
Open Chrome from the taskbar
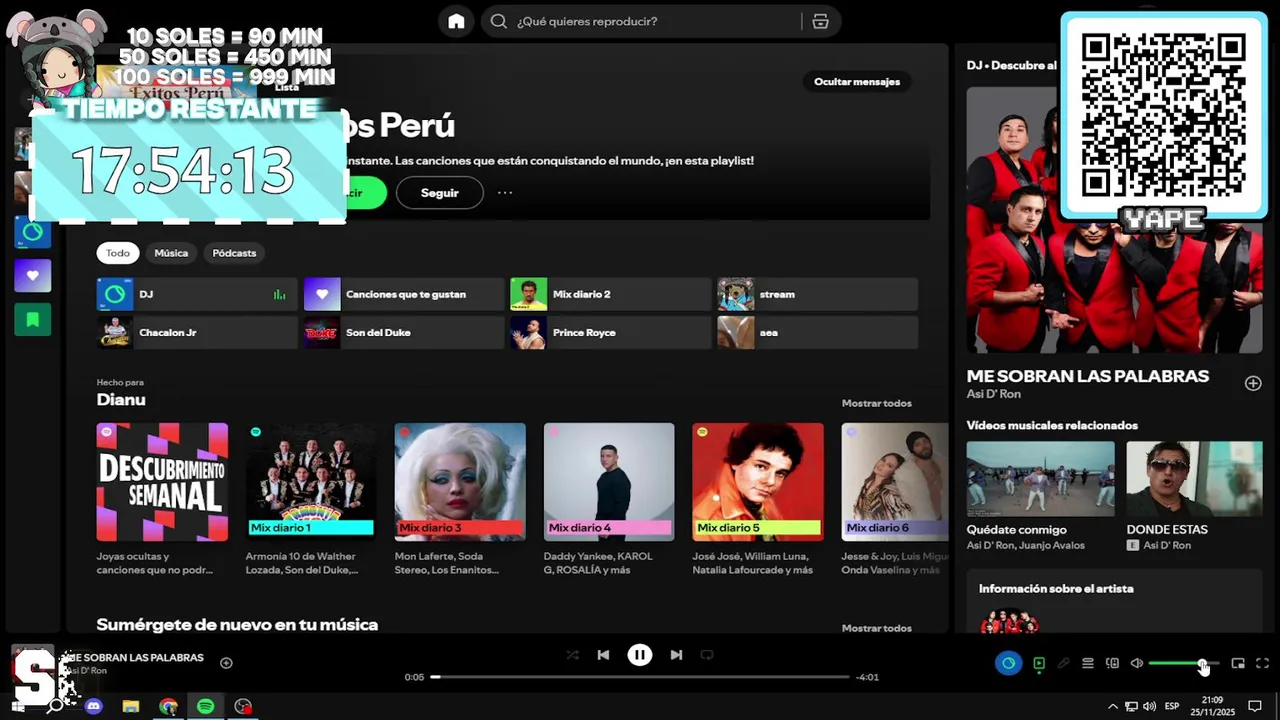pos(168,706)
